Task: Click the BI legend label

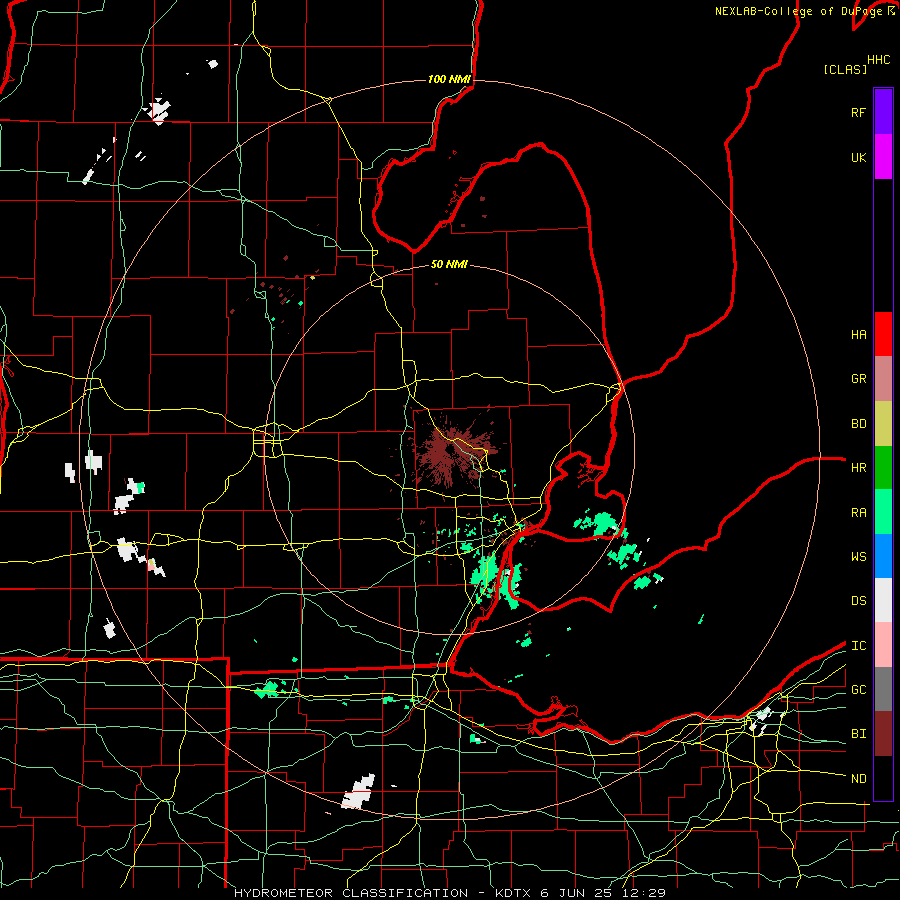Action: pos(858,734)
